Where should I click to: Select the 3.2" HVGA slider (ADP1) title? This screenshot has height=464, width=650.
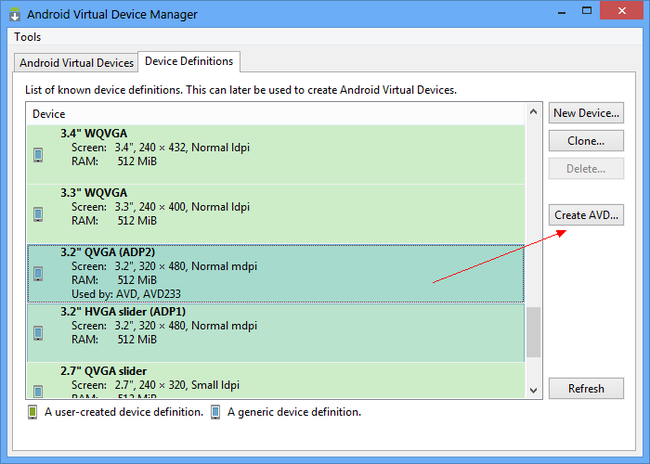pyautogui.click(x=123, y=311)
